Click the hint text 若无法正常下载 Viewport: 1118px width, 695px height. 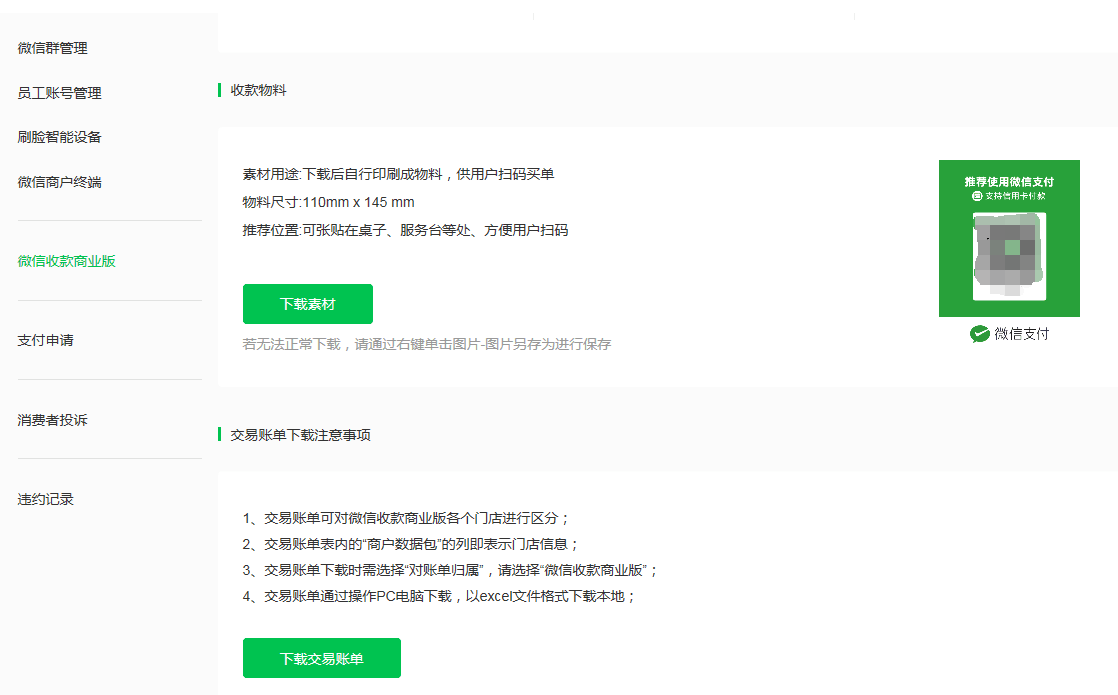(x=426, y=344)
